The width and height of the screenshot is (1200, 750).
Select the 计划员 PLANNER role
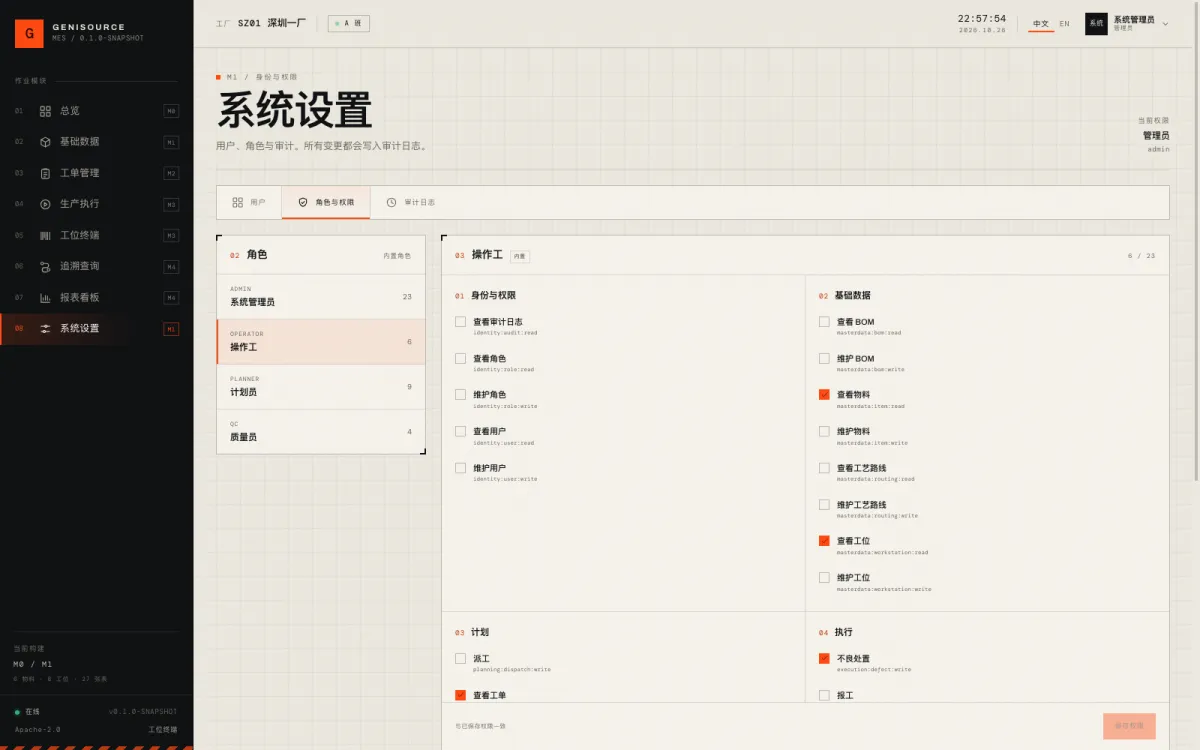tap(321, 387)
